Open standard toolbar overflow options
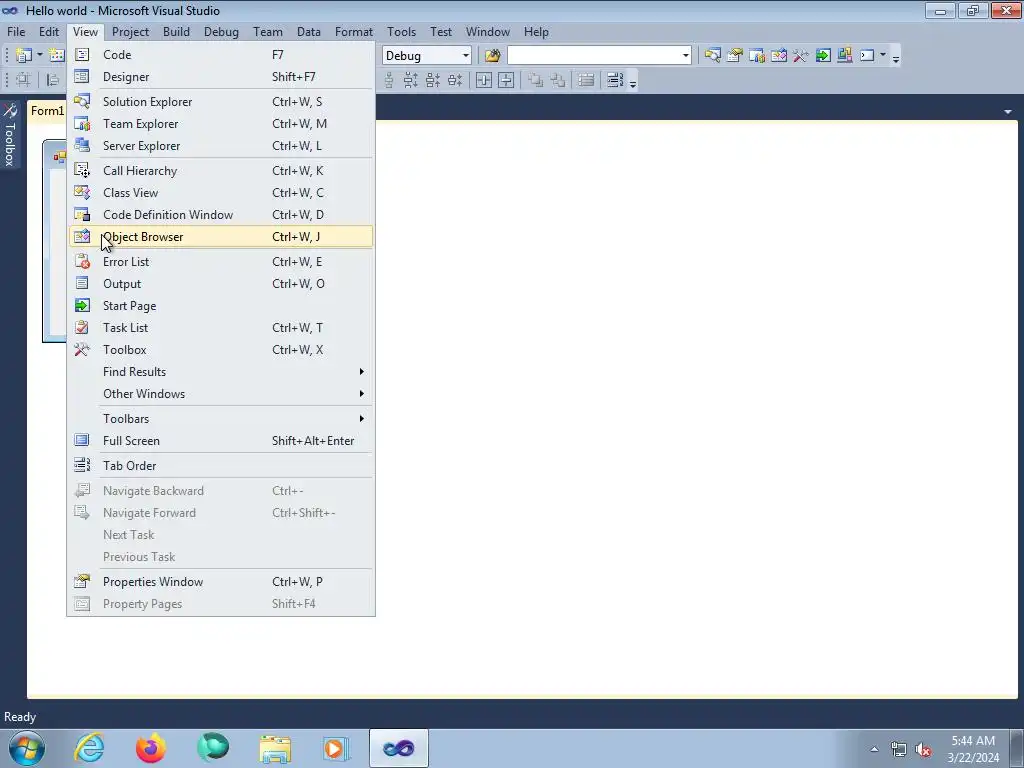Image resolution: width=1024 pixels, height=768 pixels. tap(896, 59)
